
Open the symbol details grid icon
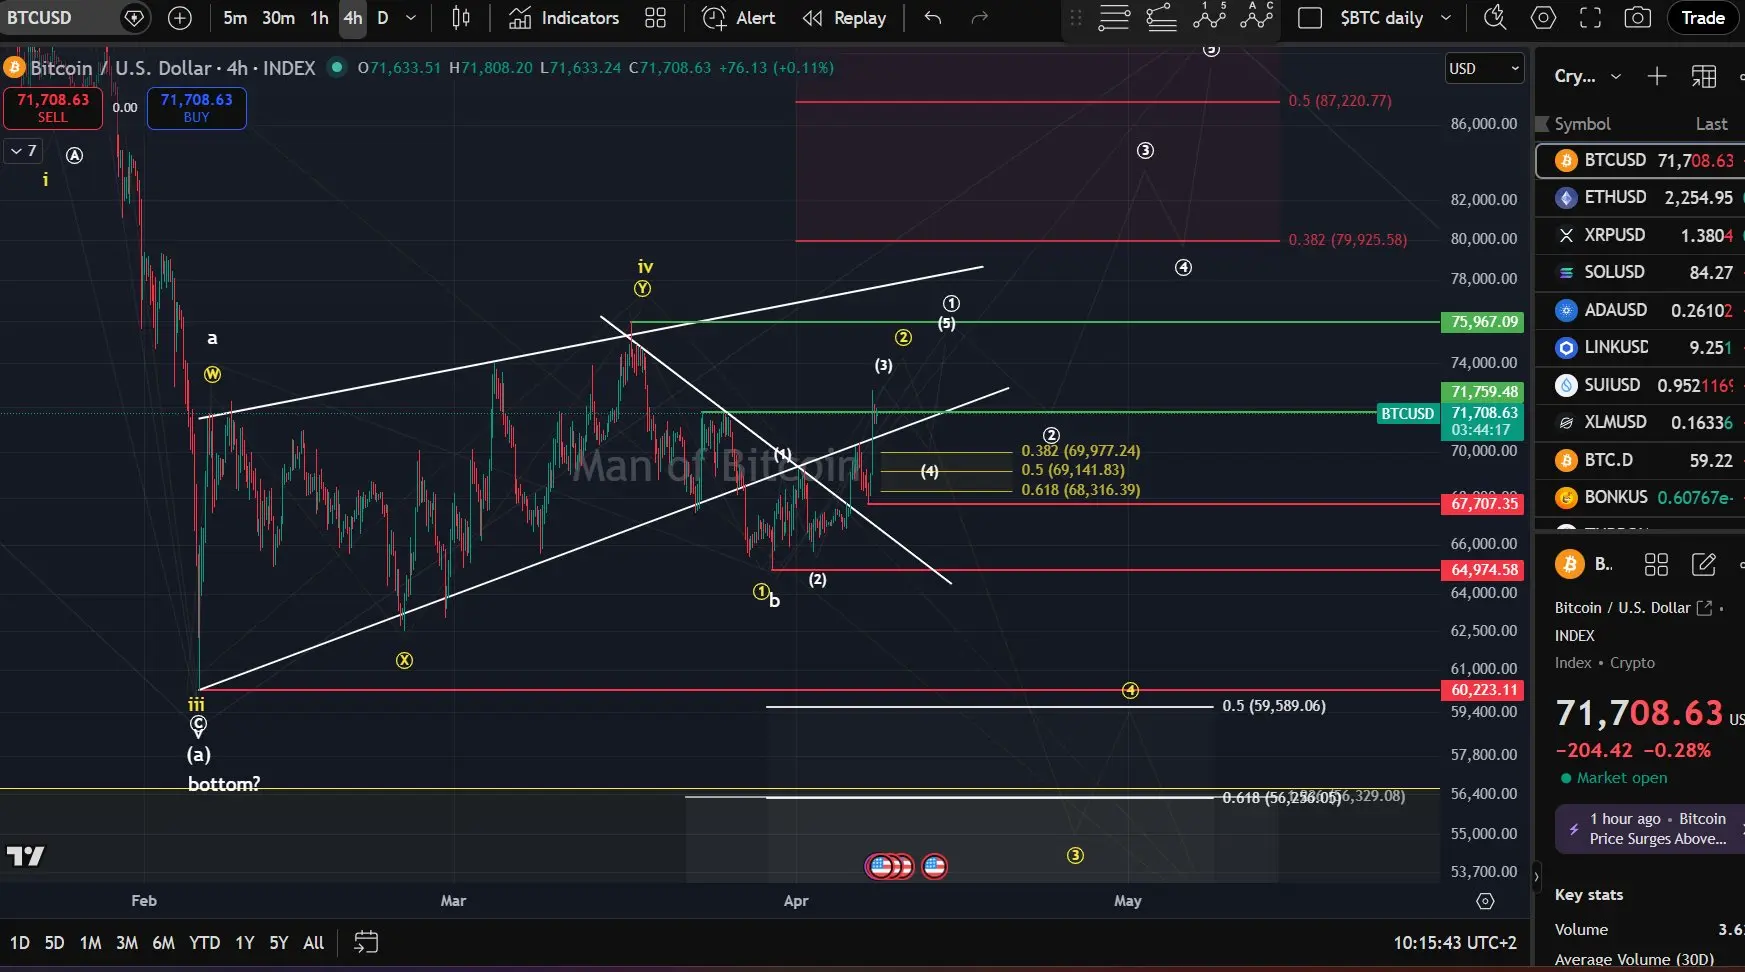[1656, 565]
